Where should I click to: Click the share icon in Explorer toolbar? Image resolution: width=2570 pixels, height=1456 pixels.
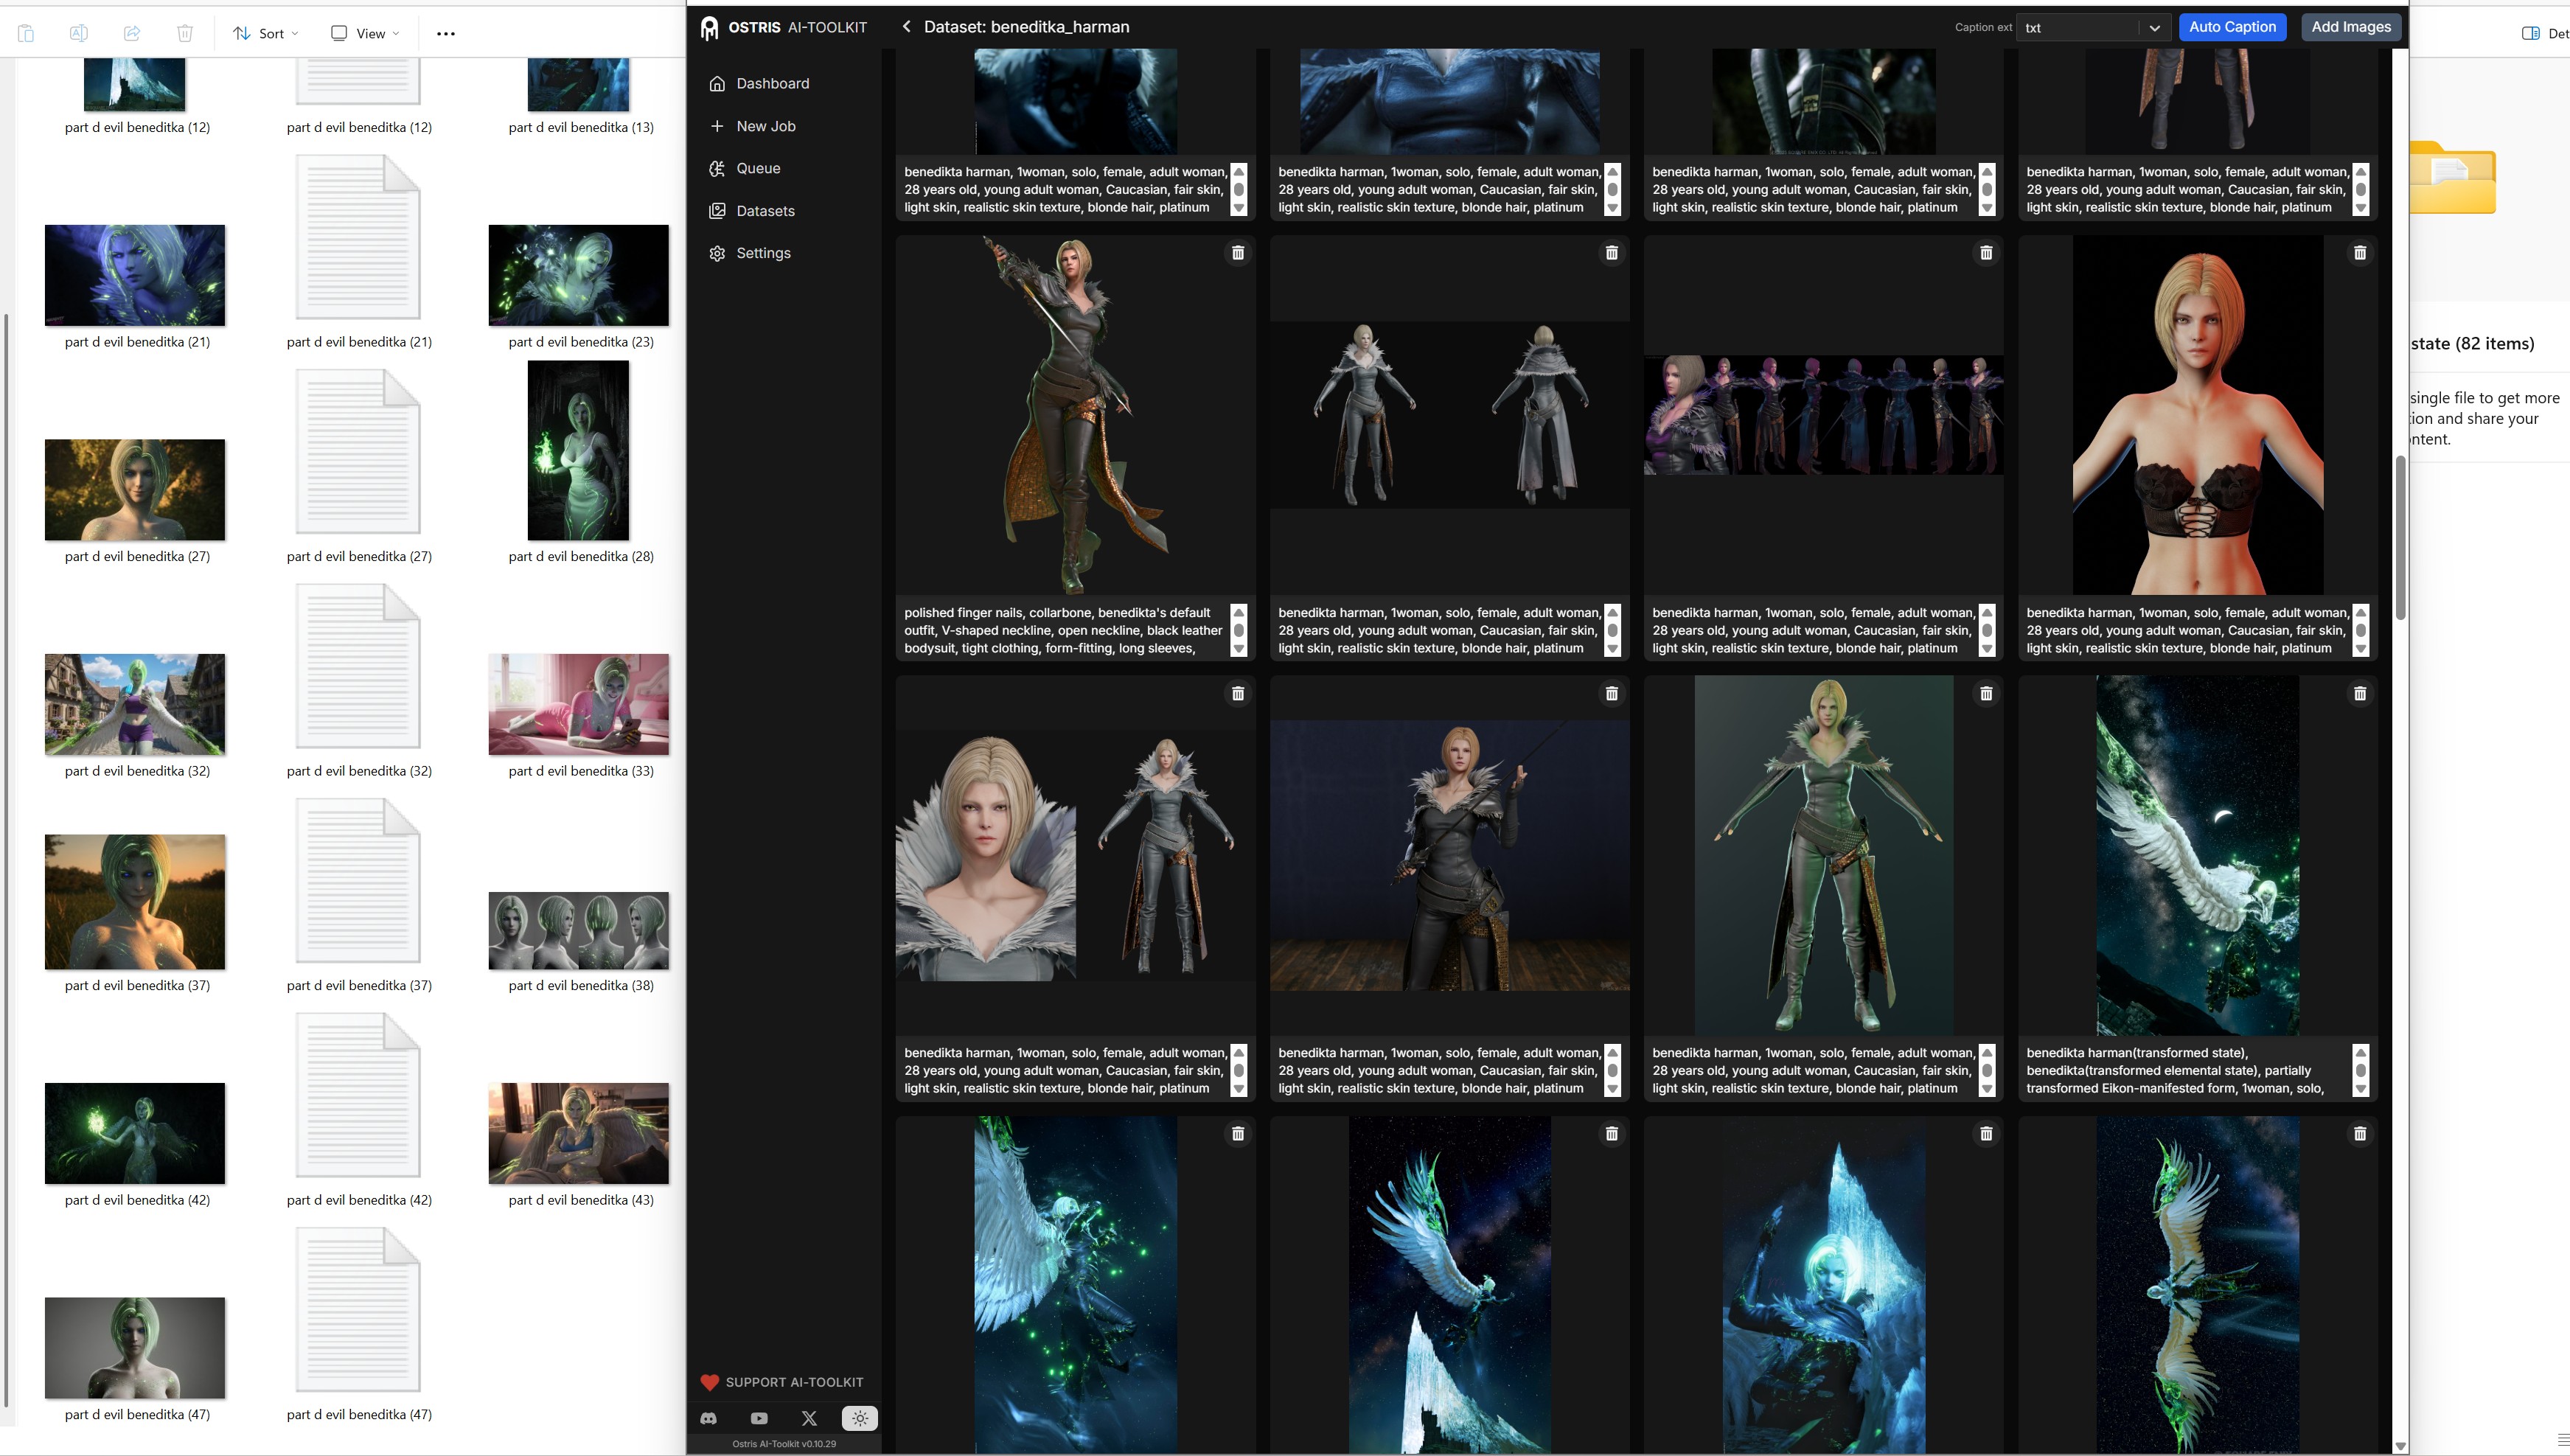coord(132,33)
